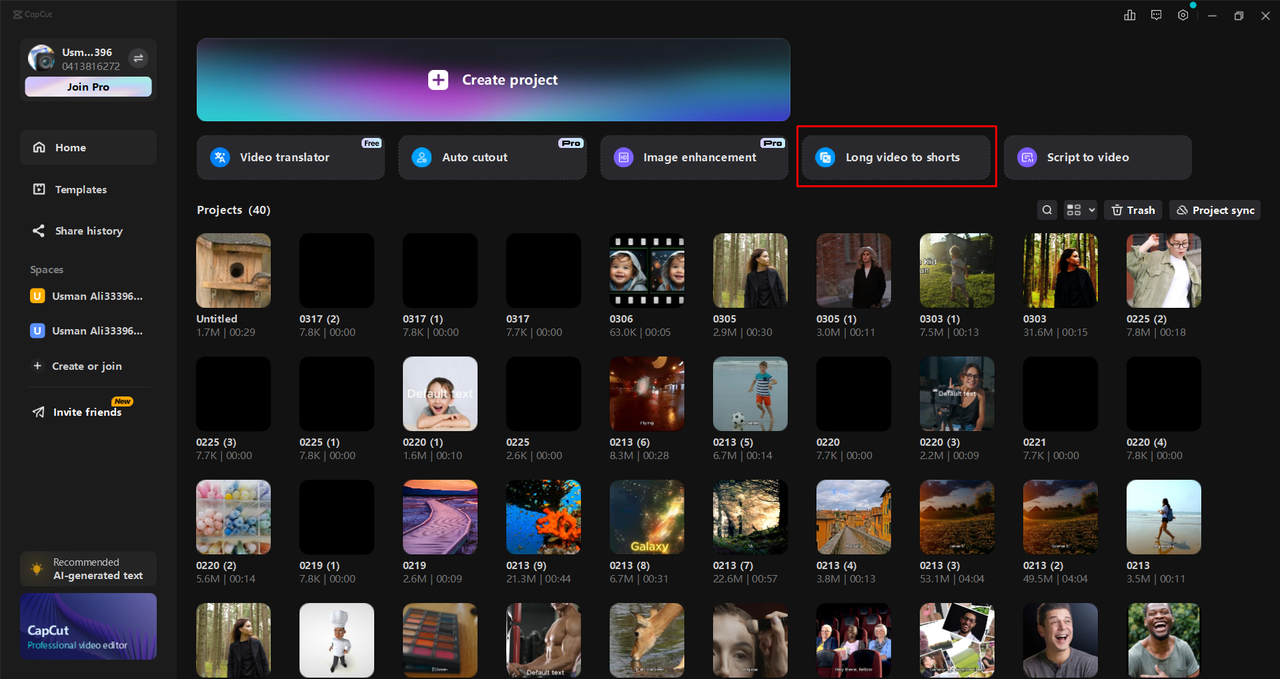Click the Project sync button
Screen dimensions: 1280x679
[x=1214, y=210]
